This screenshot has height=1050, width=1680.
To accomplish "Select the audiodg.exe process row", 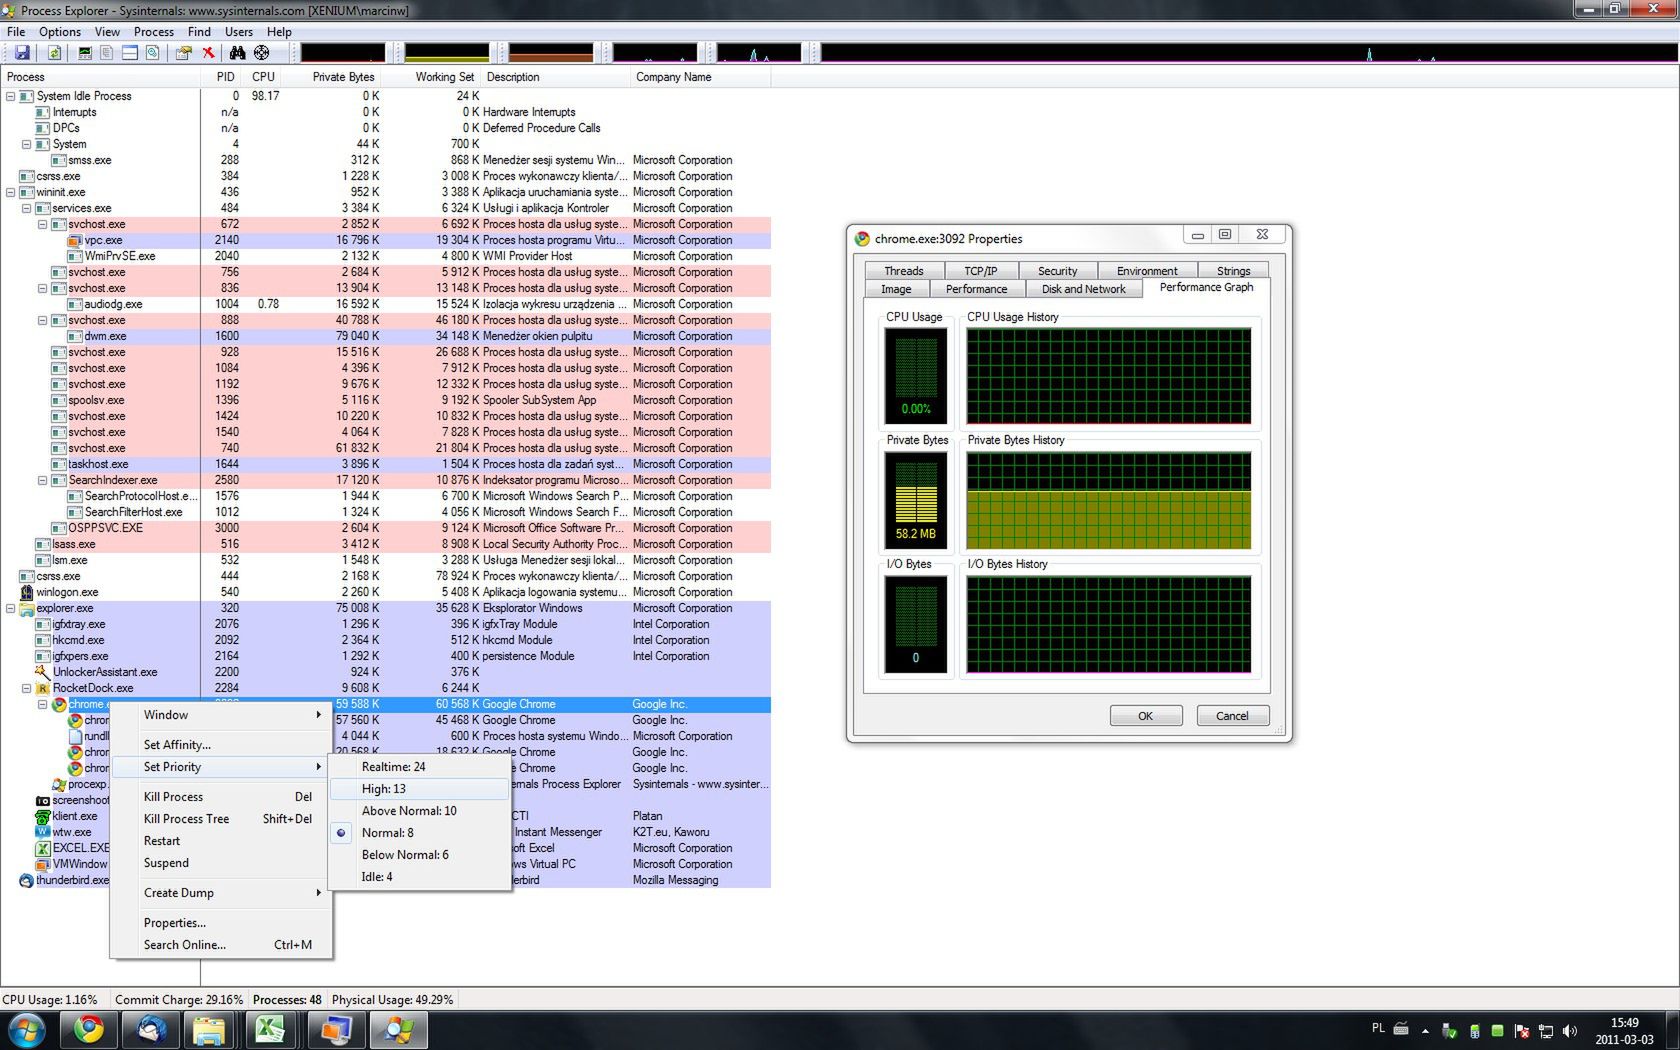I will [x=385, y=304].
